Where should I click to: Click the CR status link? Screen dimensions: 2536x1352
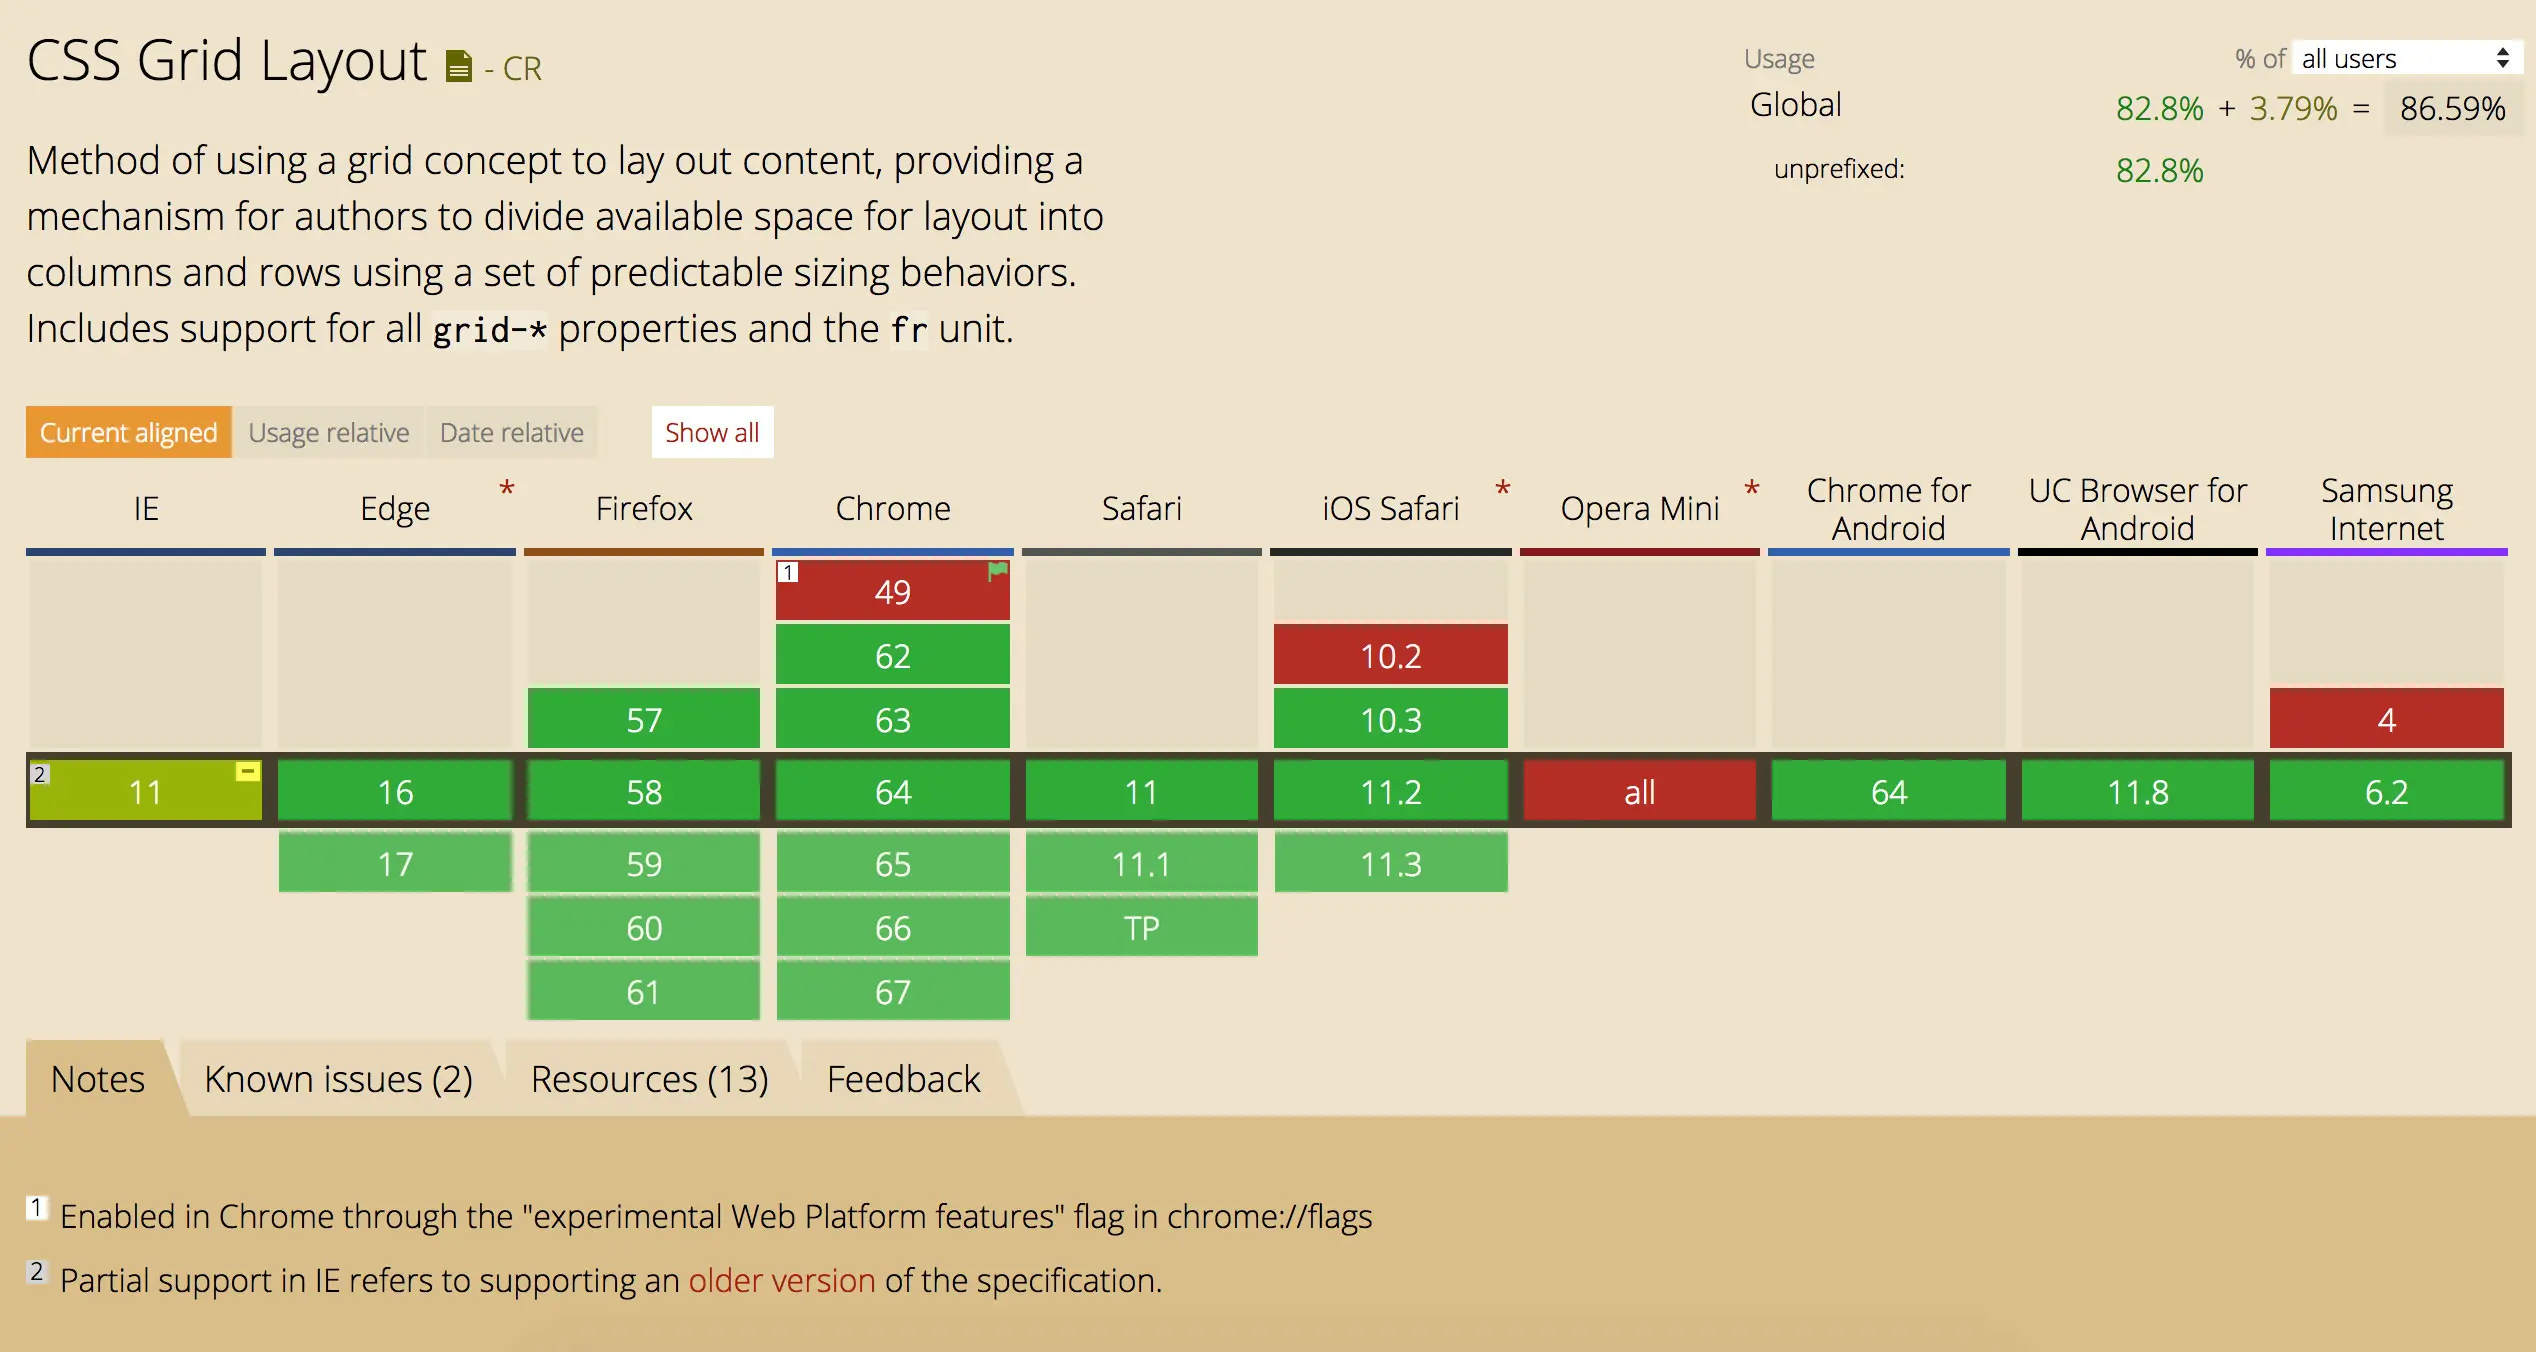pos(521,68)
